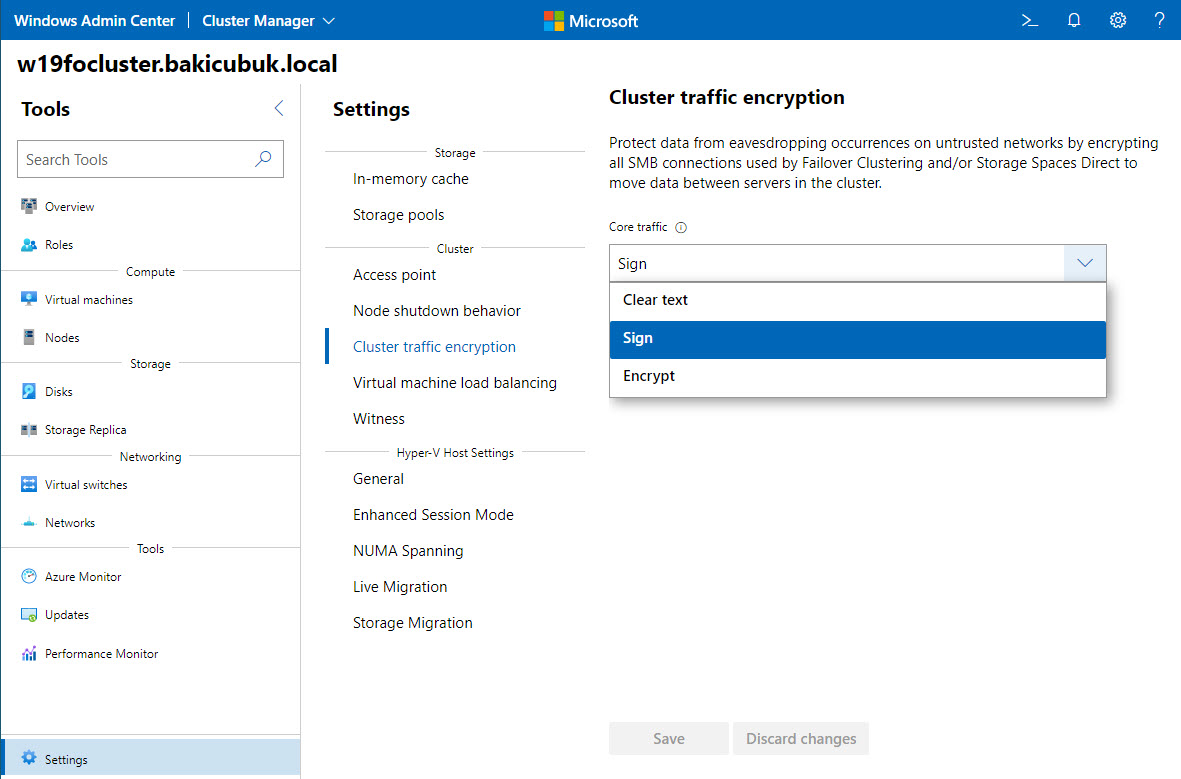Open Storage pools settings
The height and width of the screenshot is (779, 1181).
[398, 215]
